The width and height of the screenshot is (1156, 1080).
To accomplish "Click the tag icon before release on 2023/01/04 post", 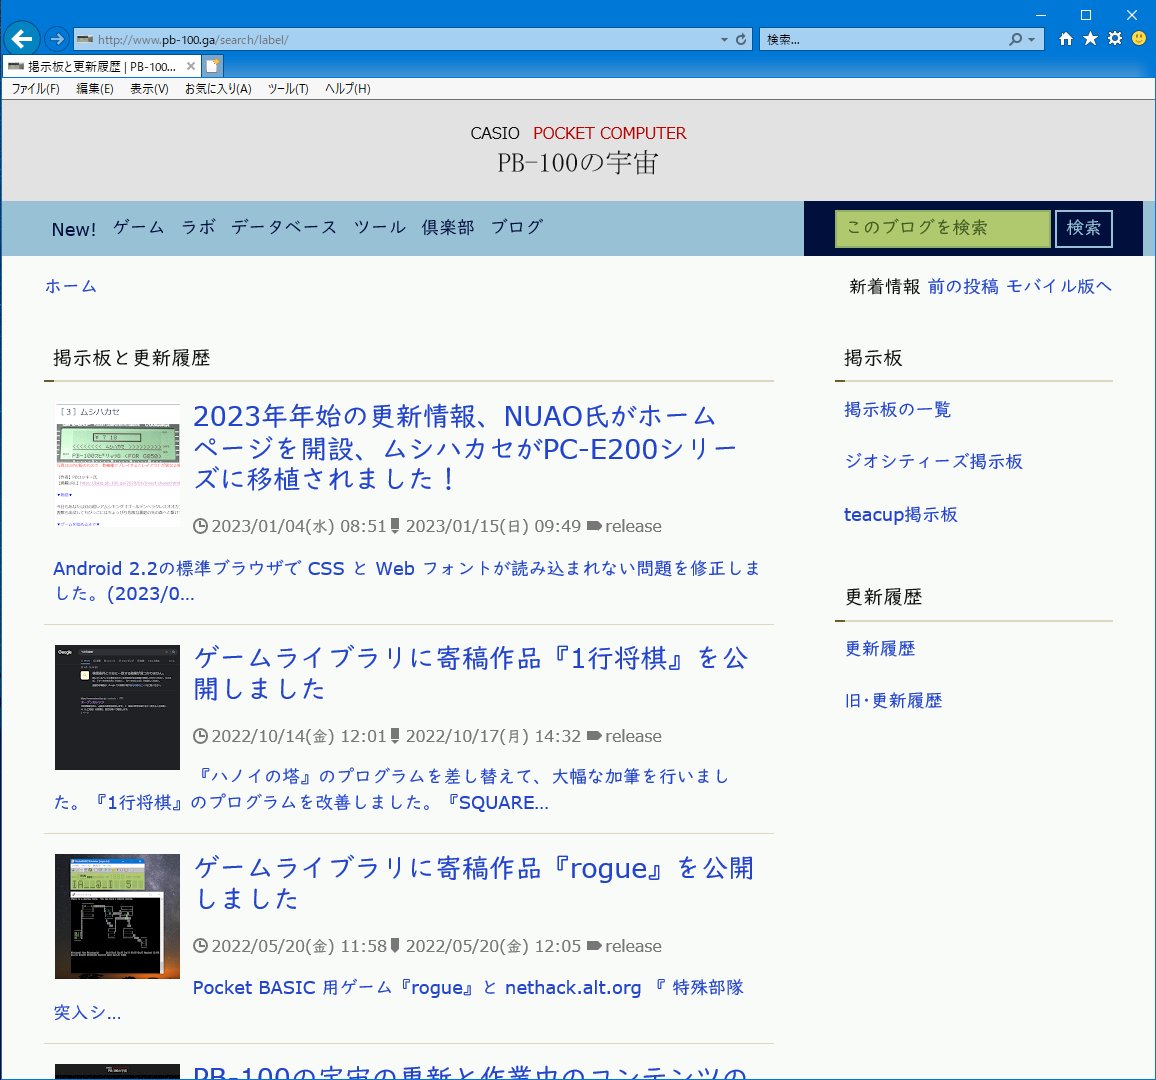I will (594, 526).
